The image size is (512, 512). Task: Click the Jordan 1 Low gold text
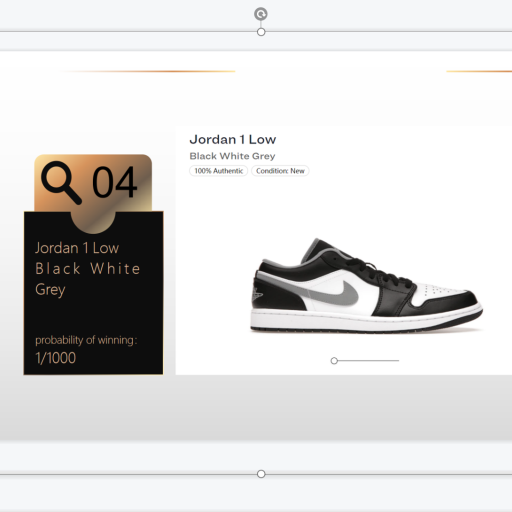click(77, 248)
